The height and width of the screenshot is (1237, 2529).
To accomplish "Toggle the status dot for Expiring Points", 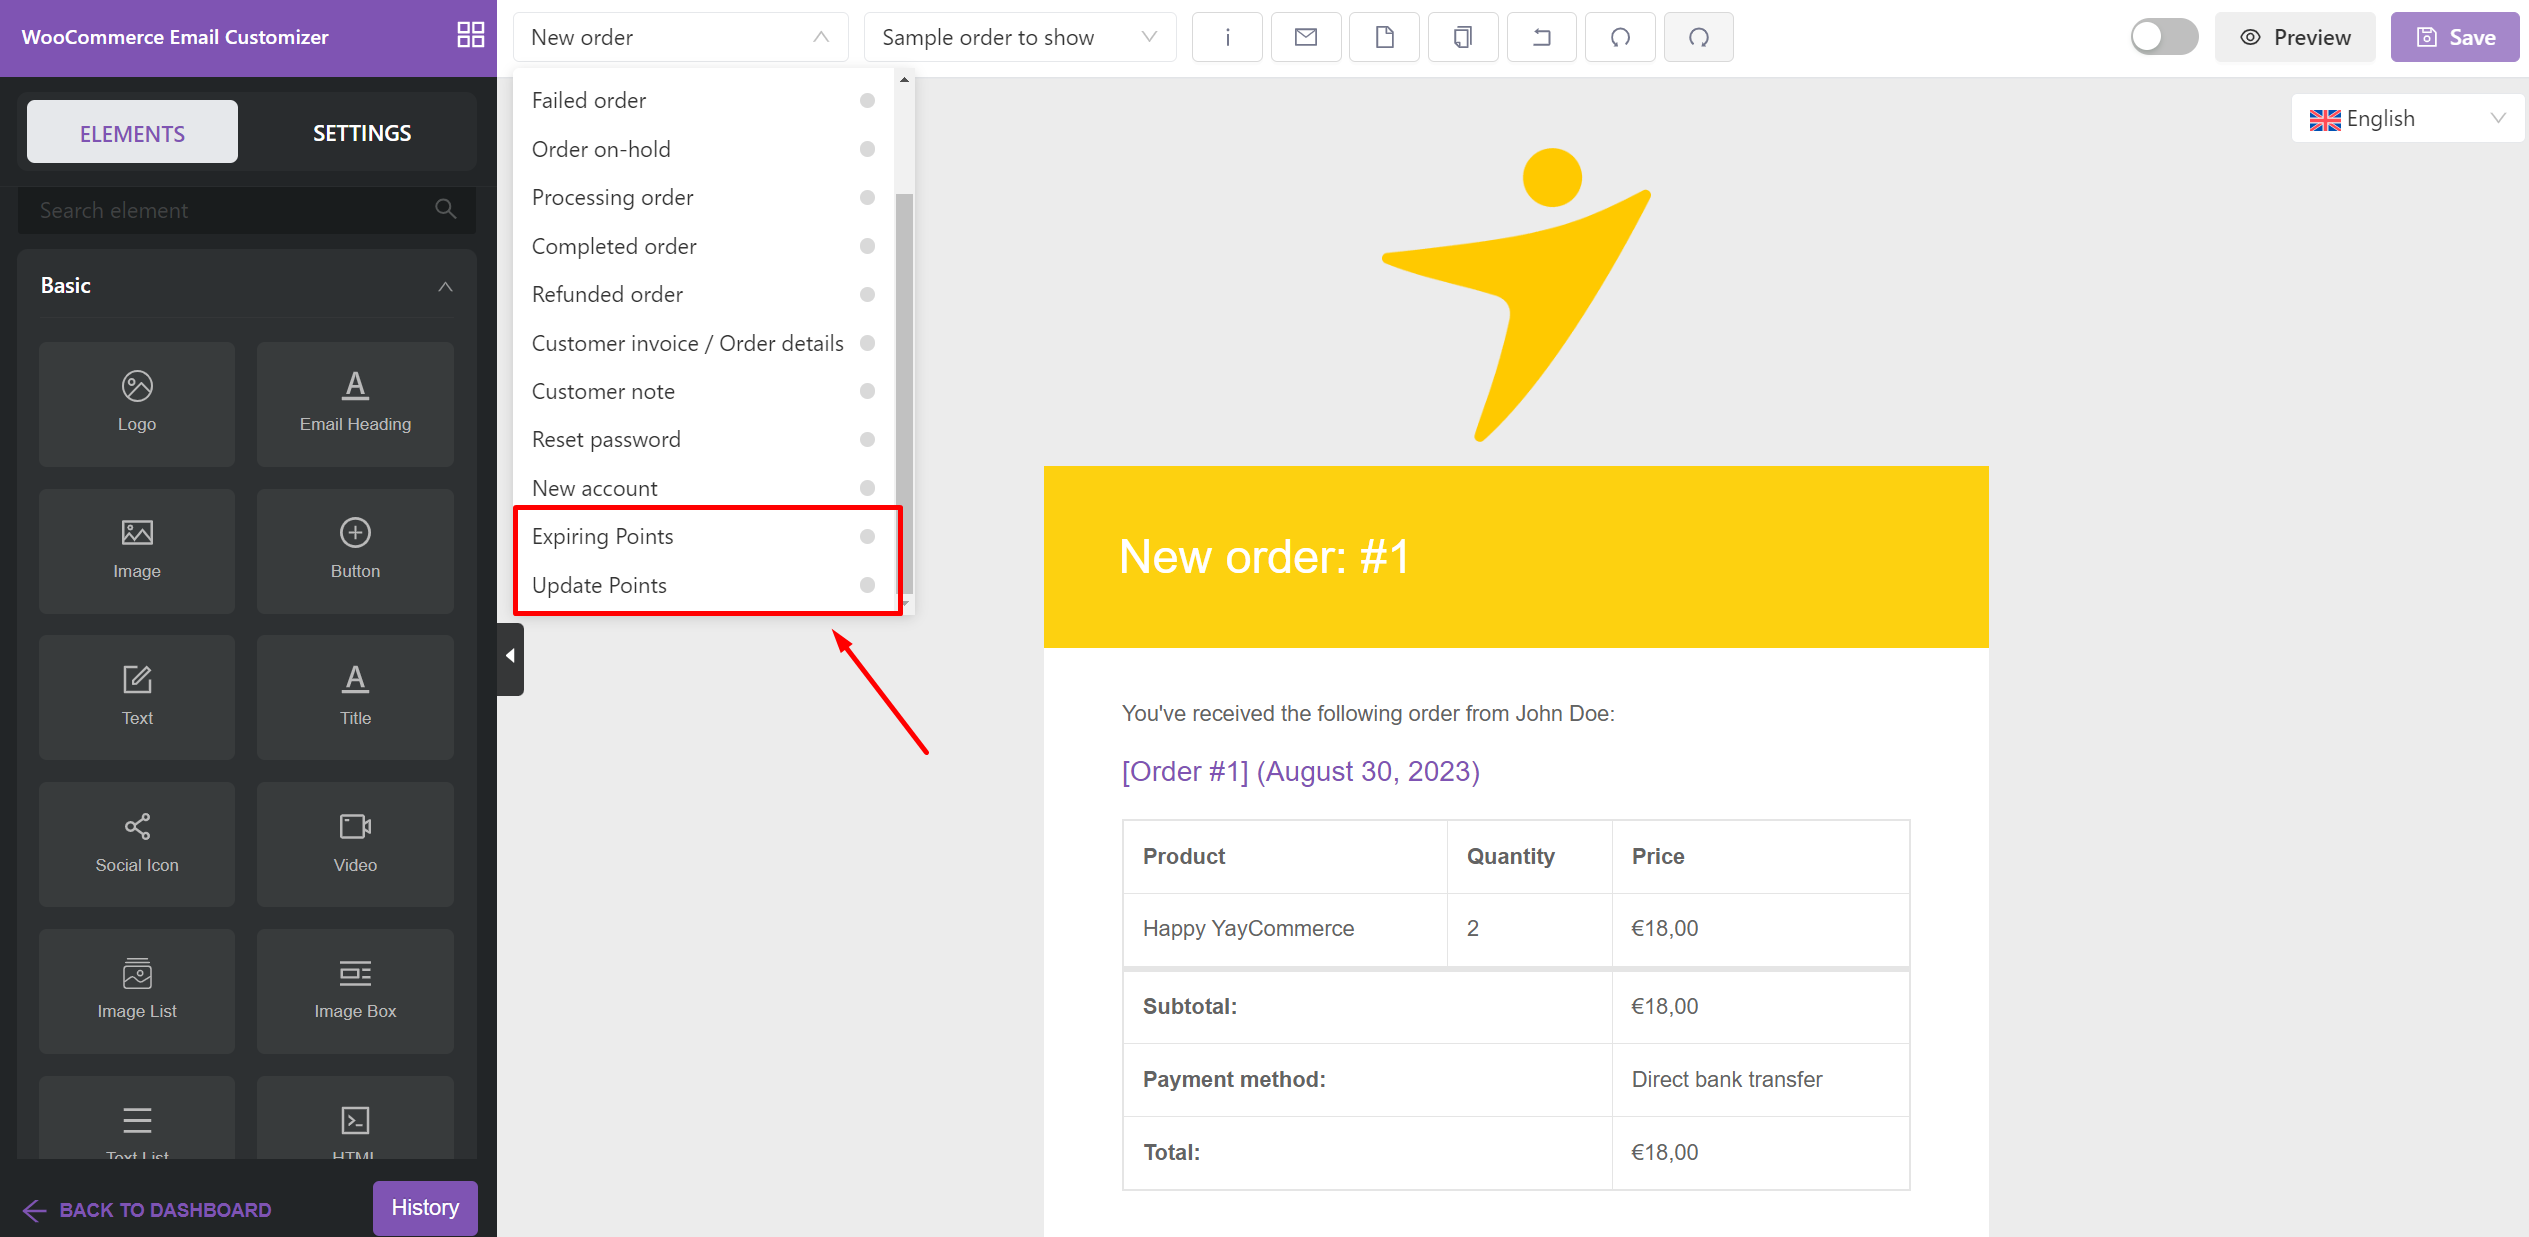I will pos(867,537).
